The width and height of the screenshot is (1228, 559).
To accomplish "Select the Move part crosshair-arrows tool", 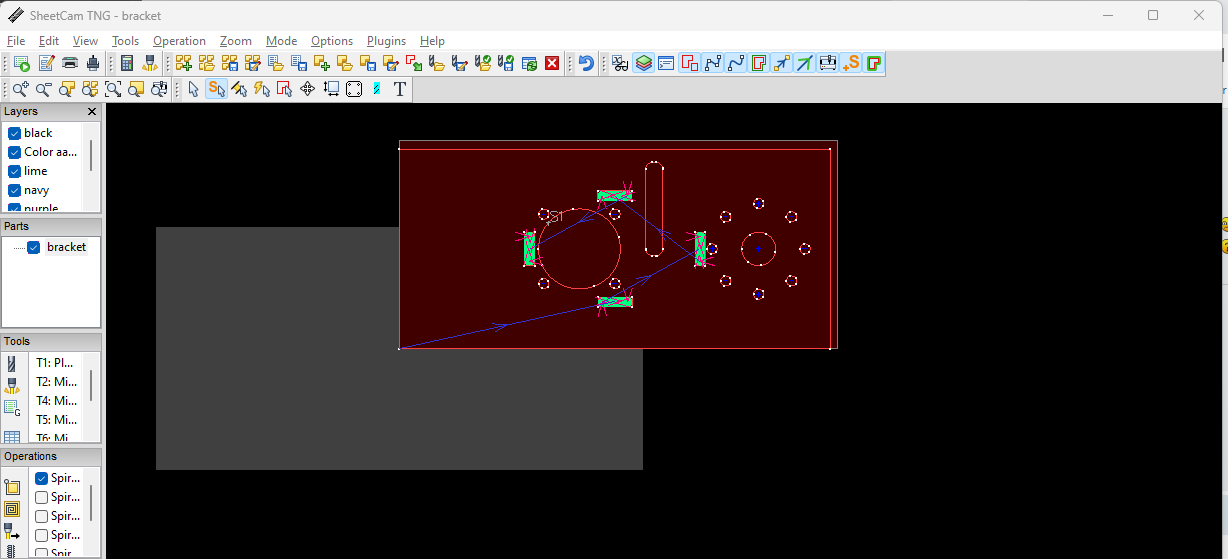I will (x=307, y=89).
